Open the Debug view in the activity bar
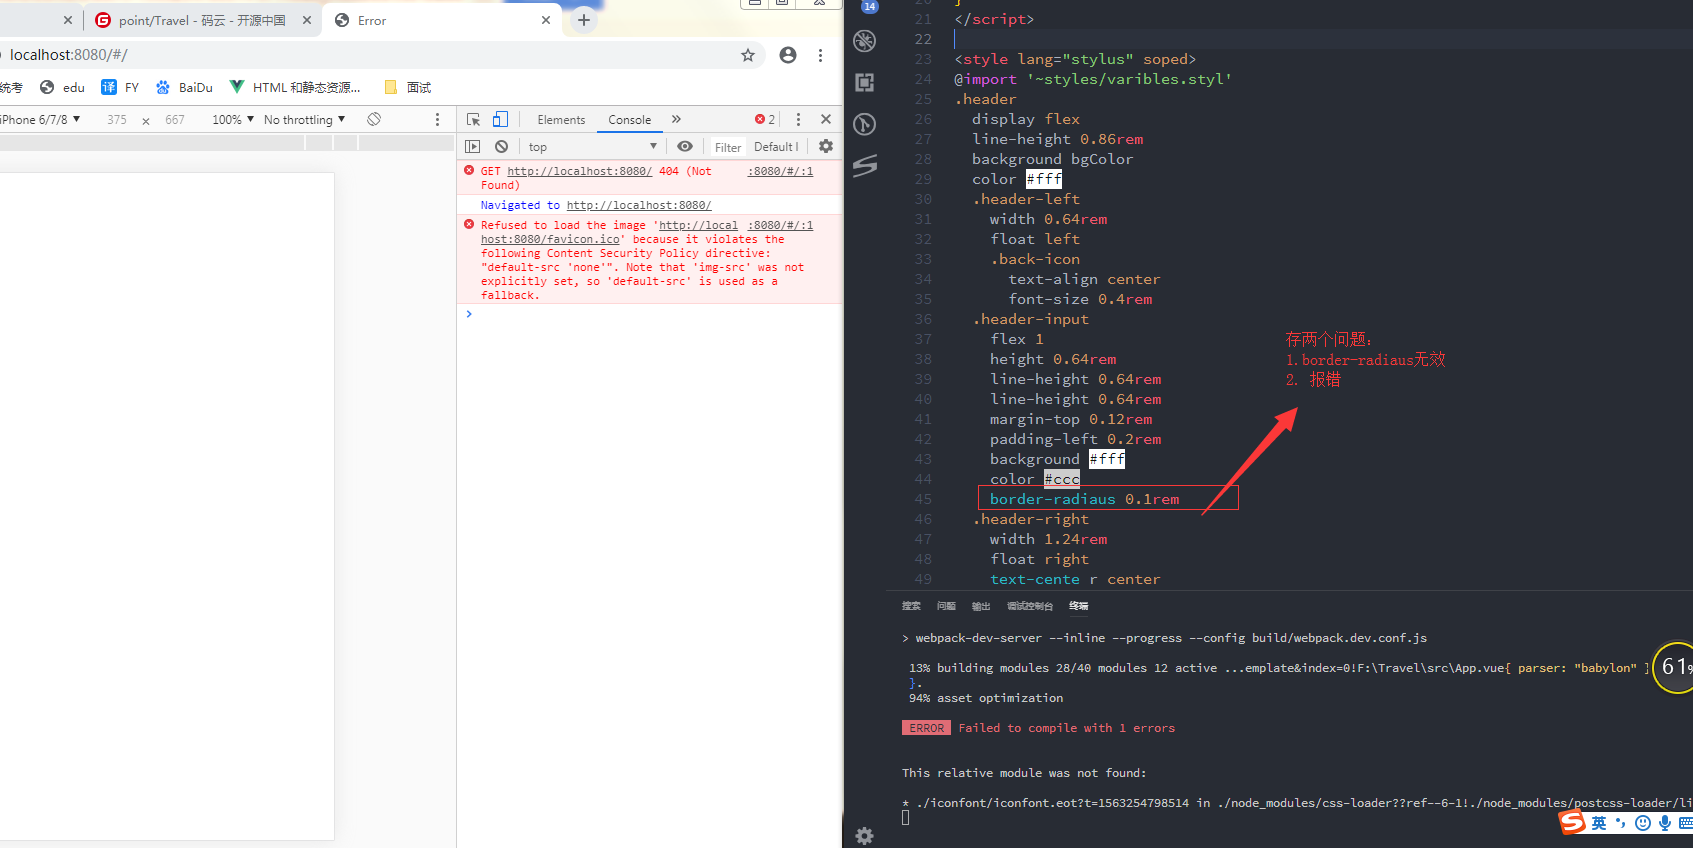The image size is (1693, 848). coord(865,41)
